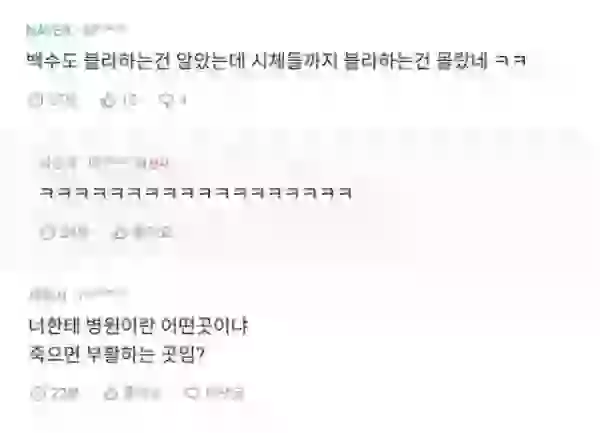Click the reply bubble icon on the first comment
This screenshot has width=600, height=433.
point(166,100)
